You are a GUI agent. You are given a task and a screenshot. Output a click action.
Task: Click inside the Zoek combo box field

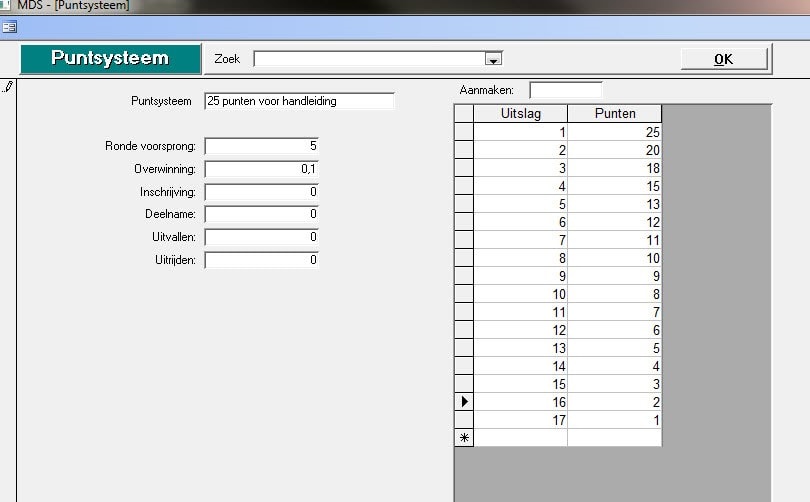[370, 59]
